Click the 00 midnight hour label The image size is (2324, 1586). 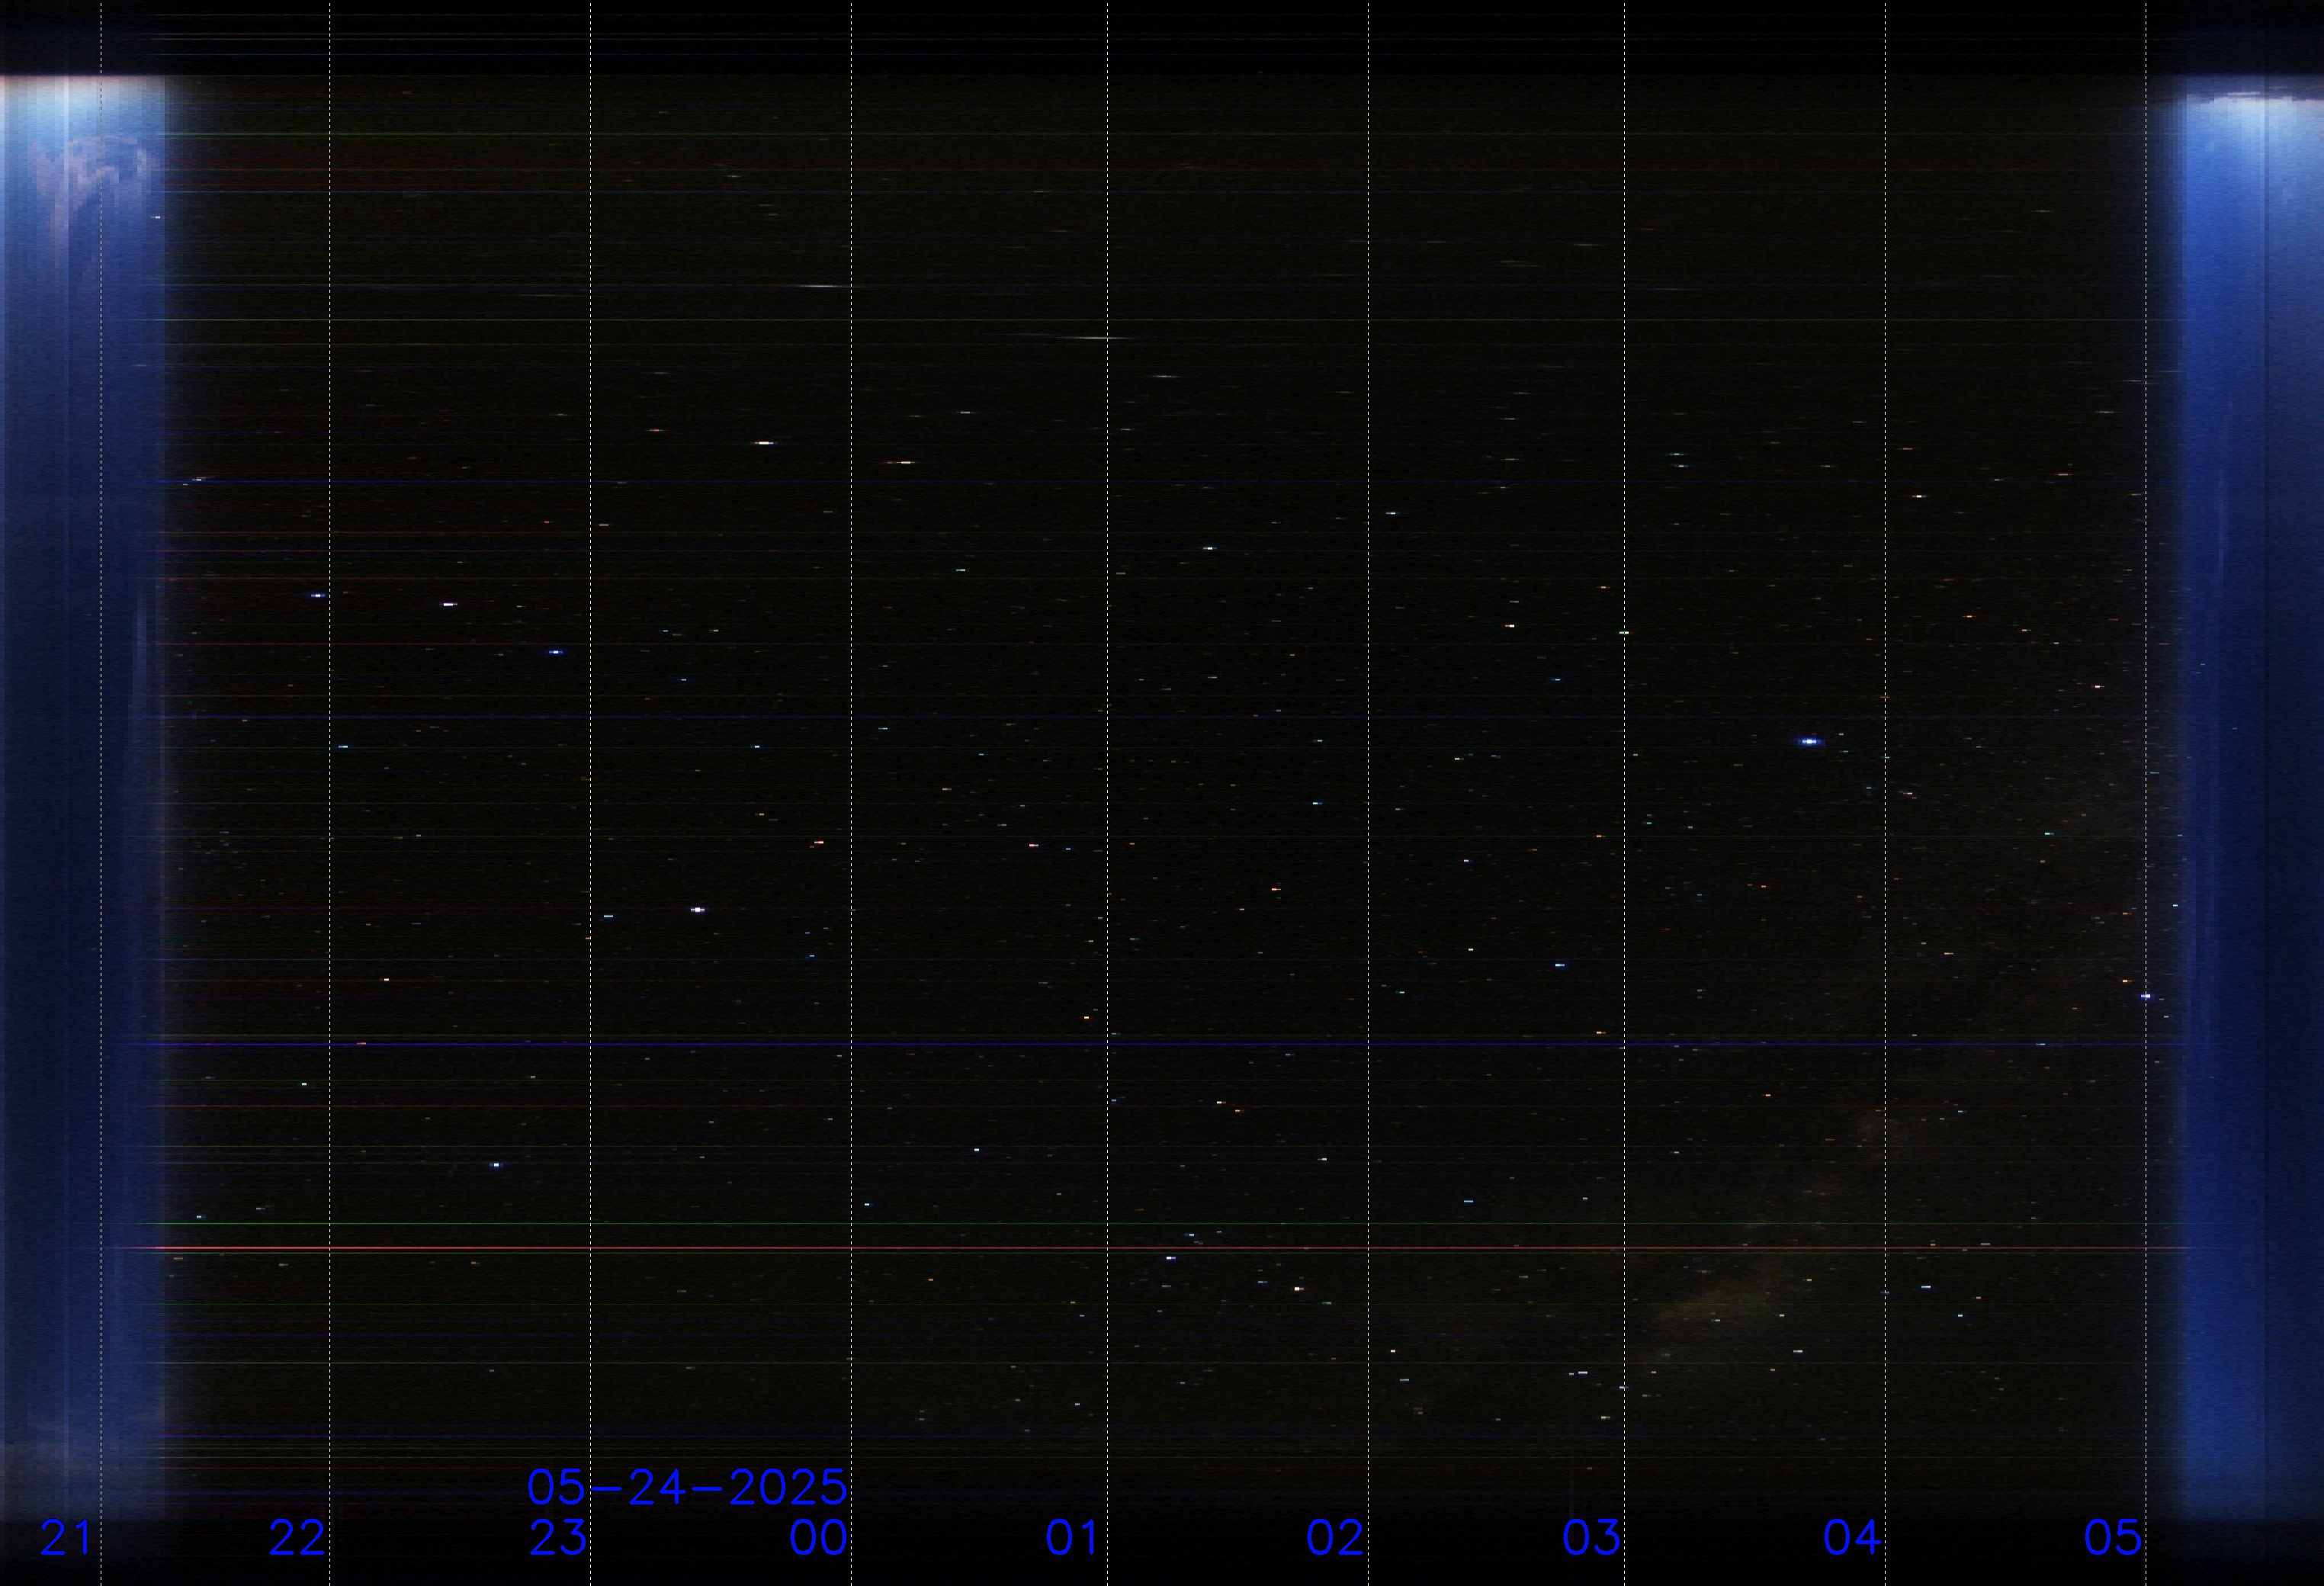click(819, 1538)
